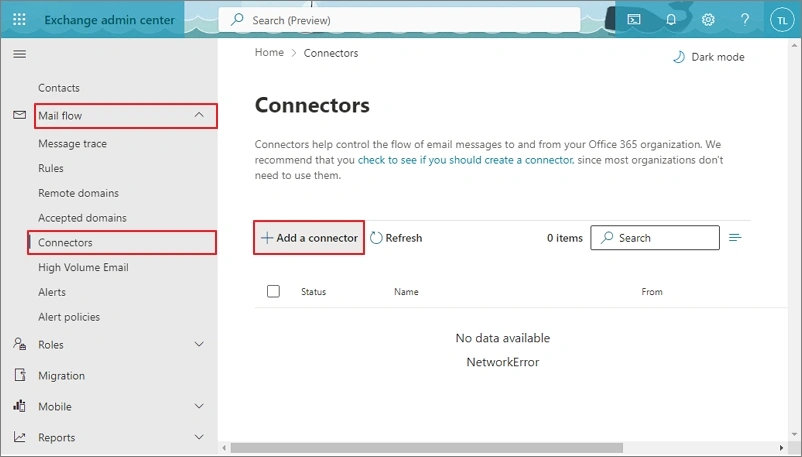
Task: Expand the Roles section chevron
Action: point(199,344)
